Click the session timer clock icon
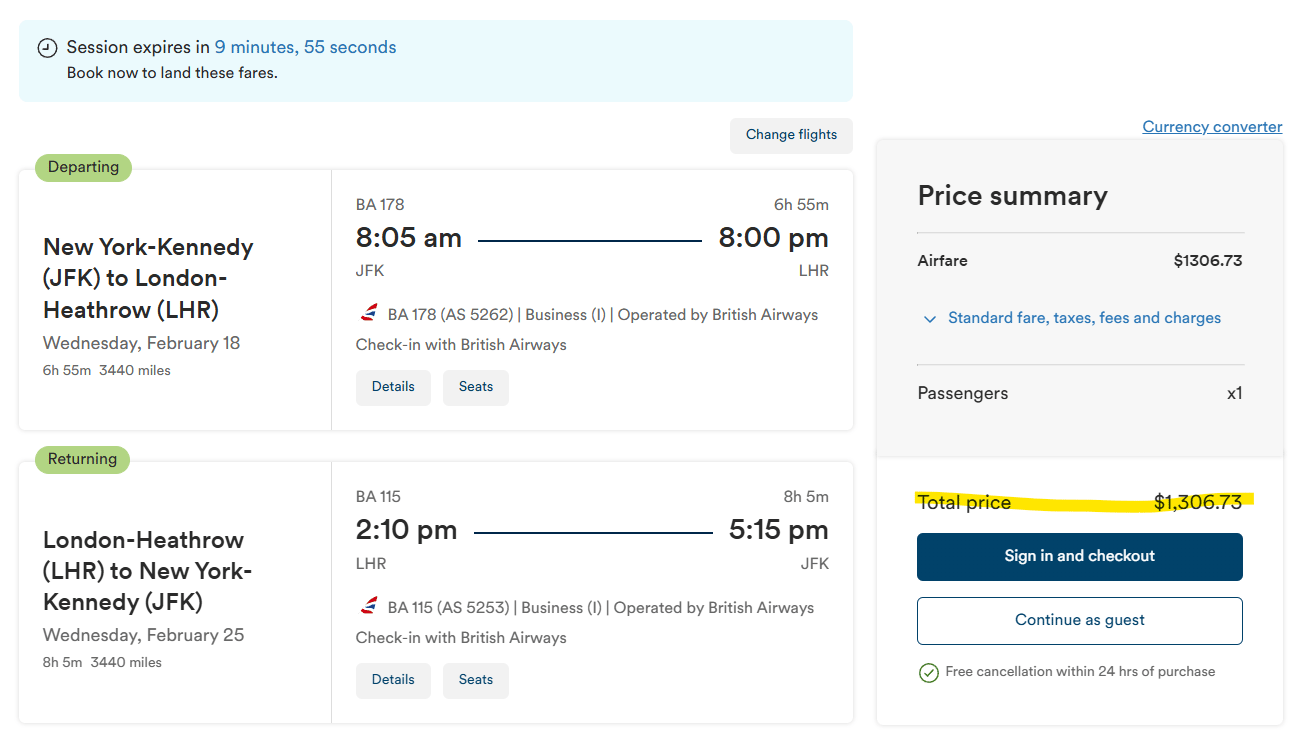The width and height of the screenshot is (1308, 746). pyautogui.click(x=47, y=48)
